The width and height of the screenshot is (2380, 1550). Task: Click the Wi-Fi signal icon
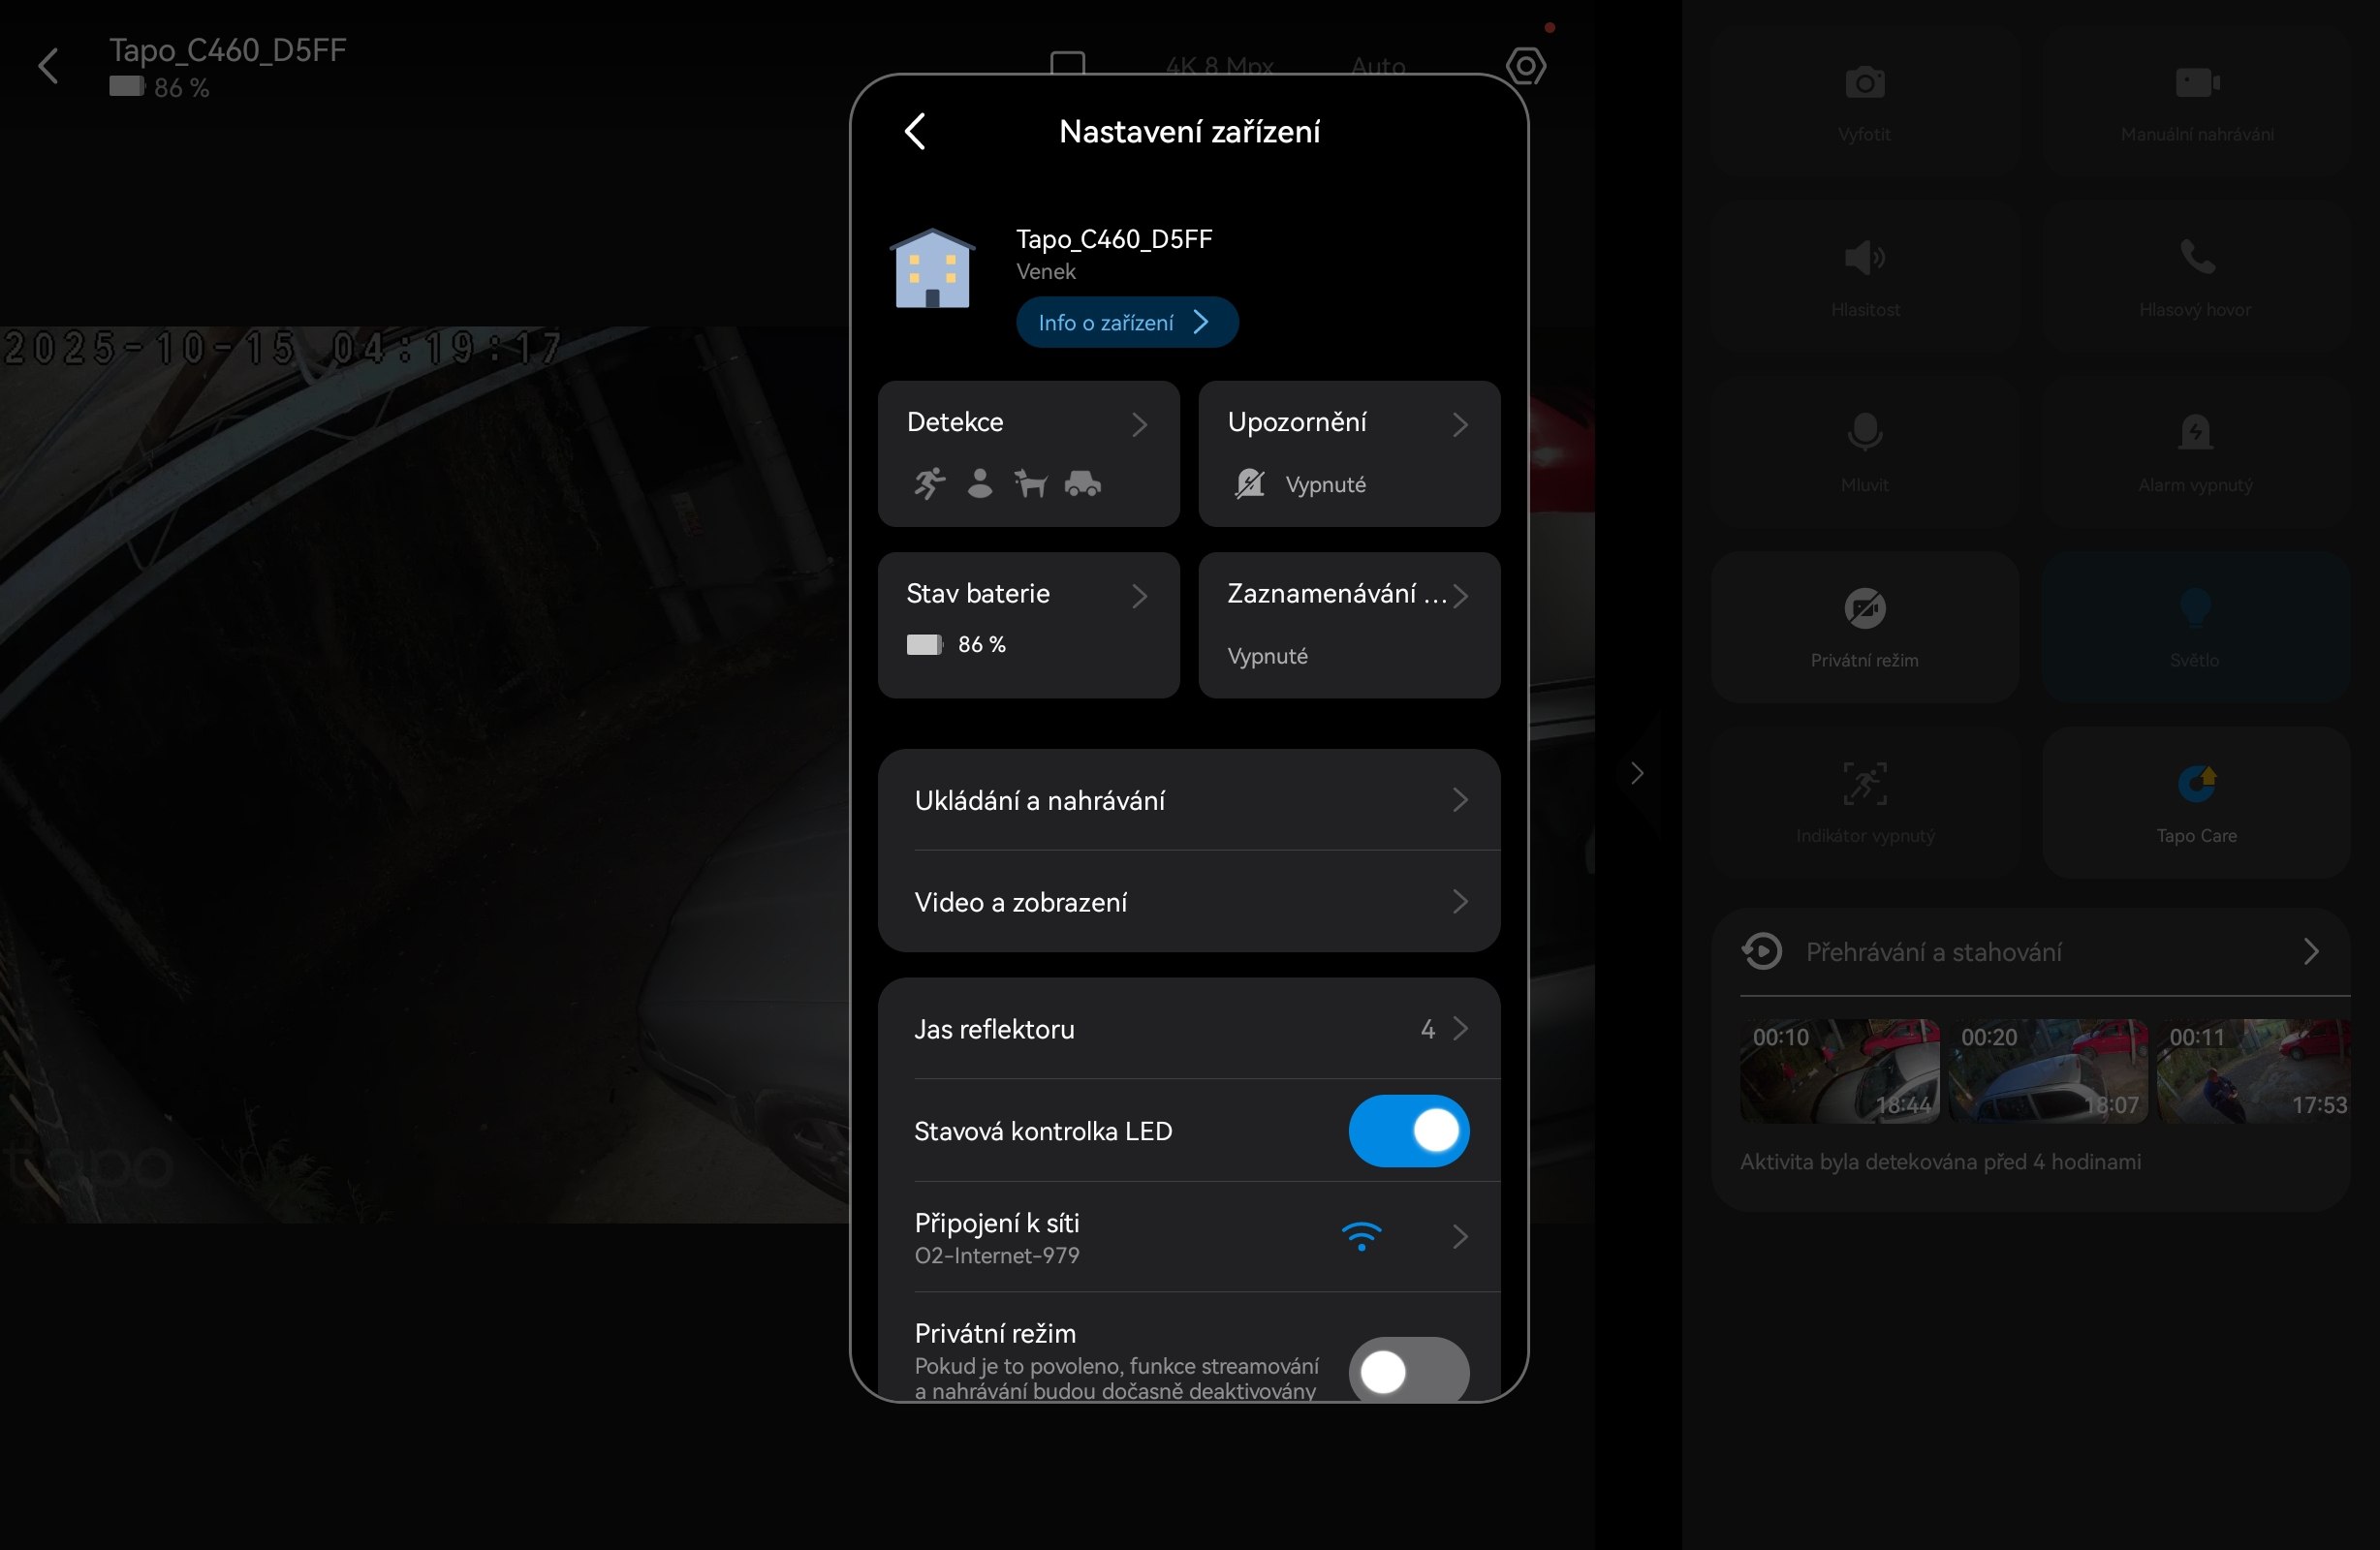tap(1361, 1236)
